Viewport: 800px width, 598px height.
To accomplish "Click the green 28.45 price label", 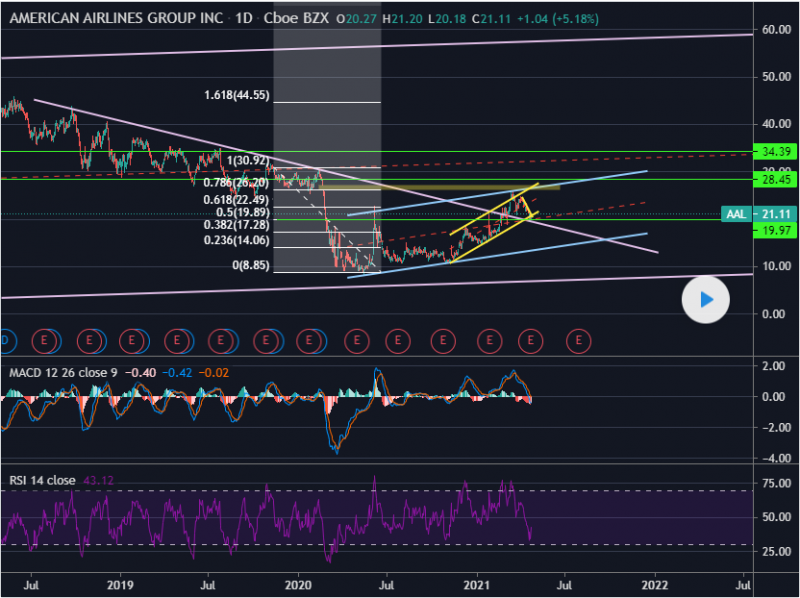I will pos(777,180).
